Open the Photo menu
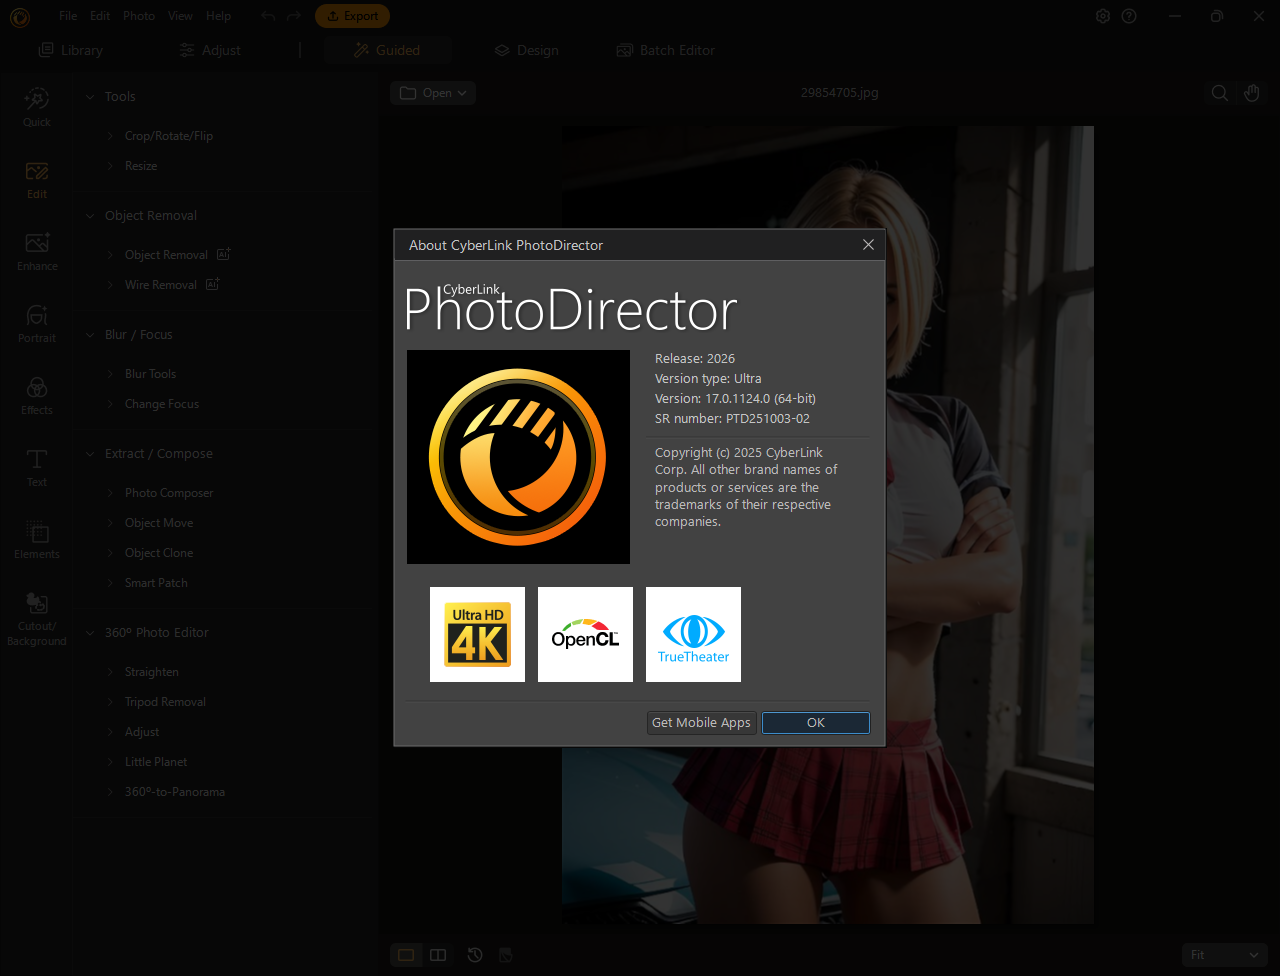 [139, 16]
